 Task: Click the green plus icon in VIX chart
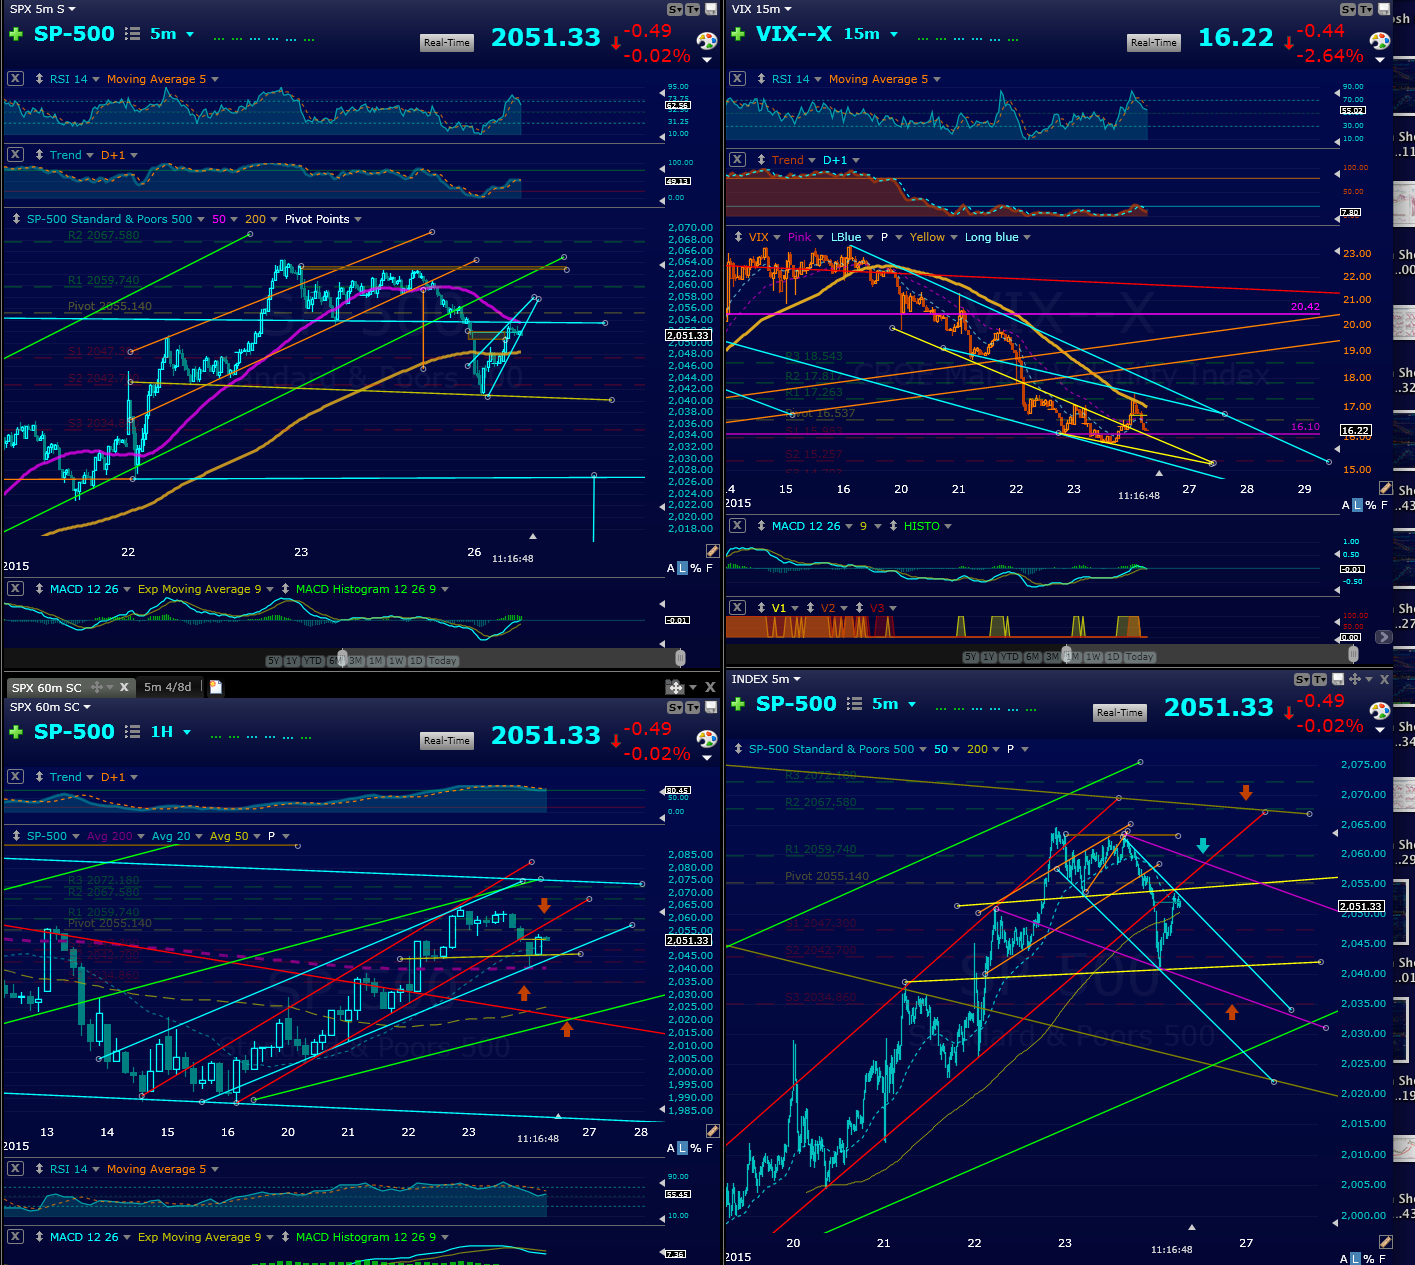[x=738, y=34]
